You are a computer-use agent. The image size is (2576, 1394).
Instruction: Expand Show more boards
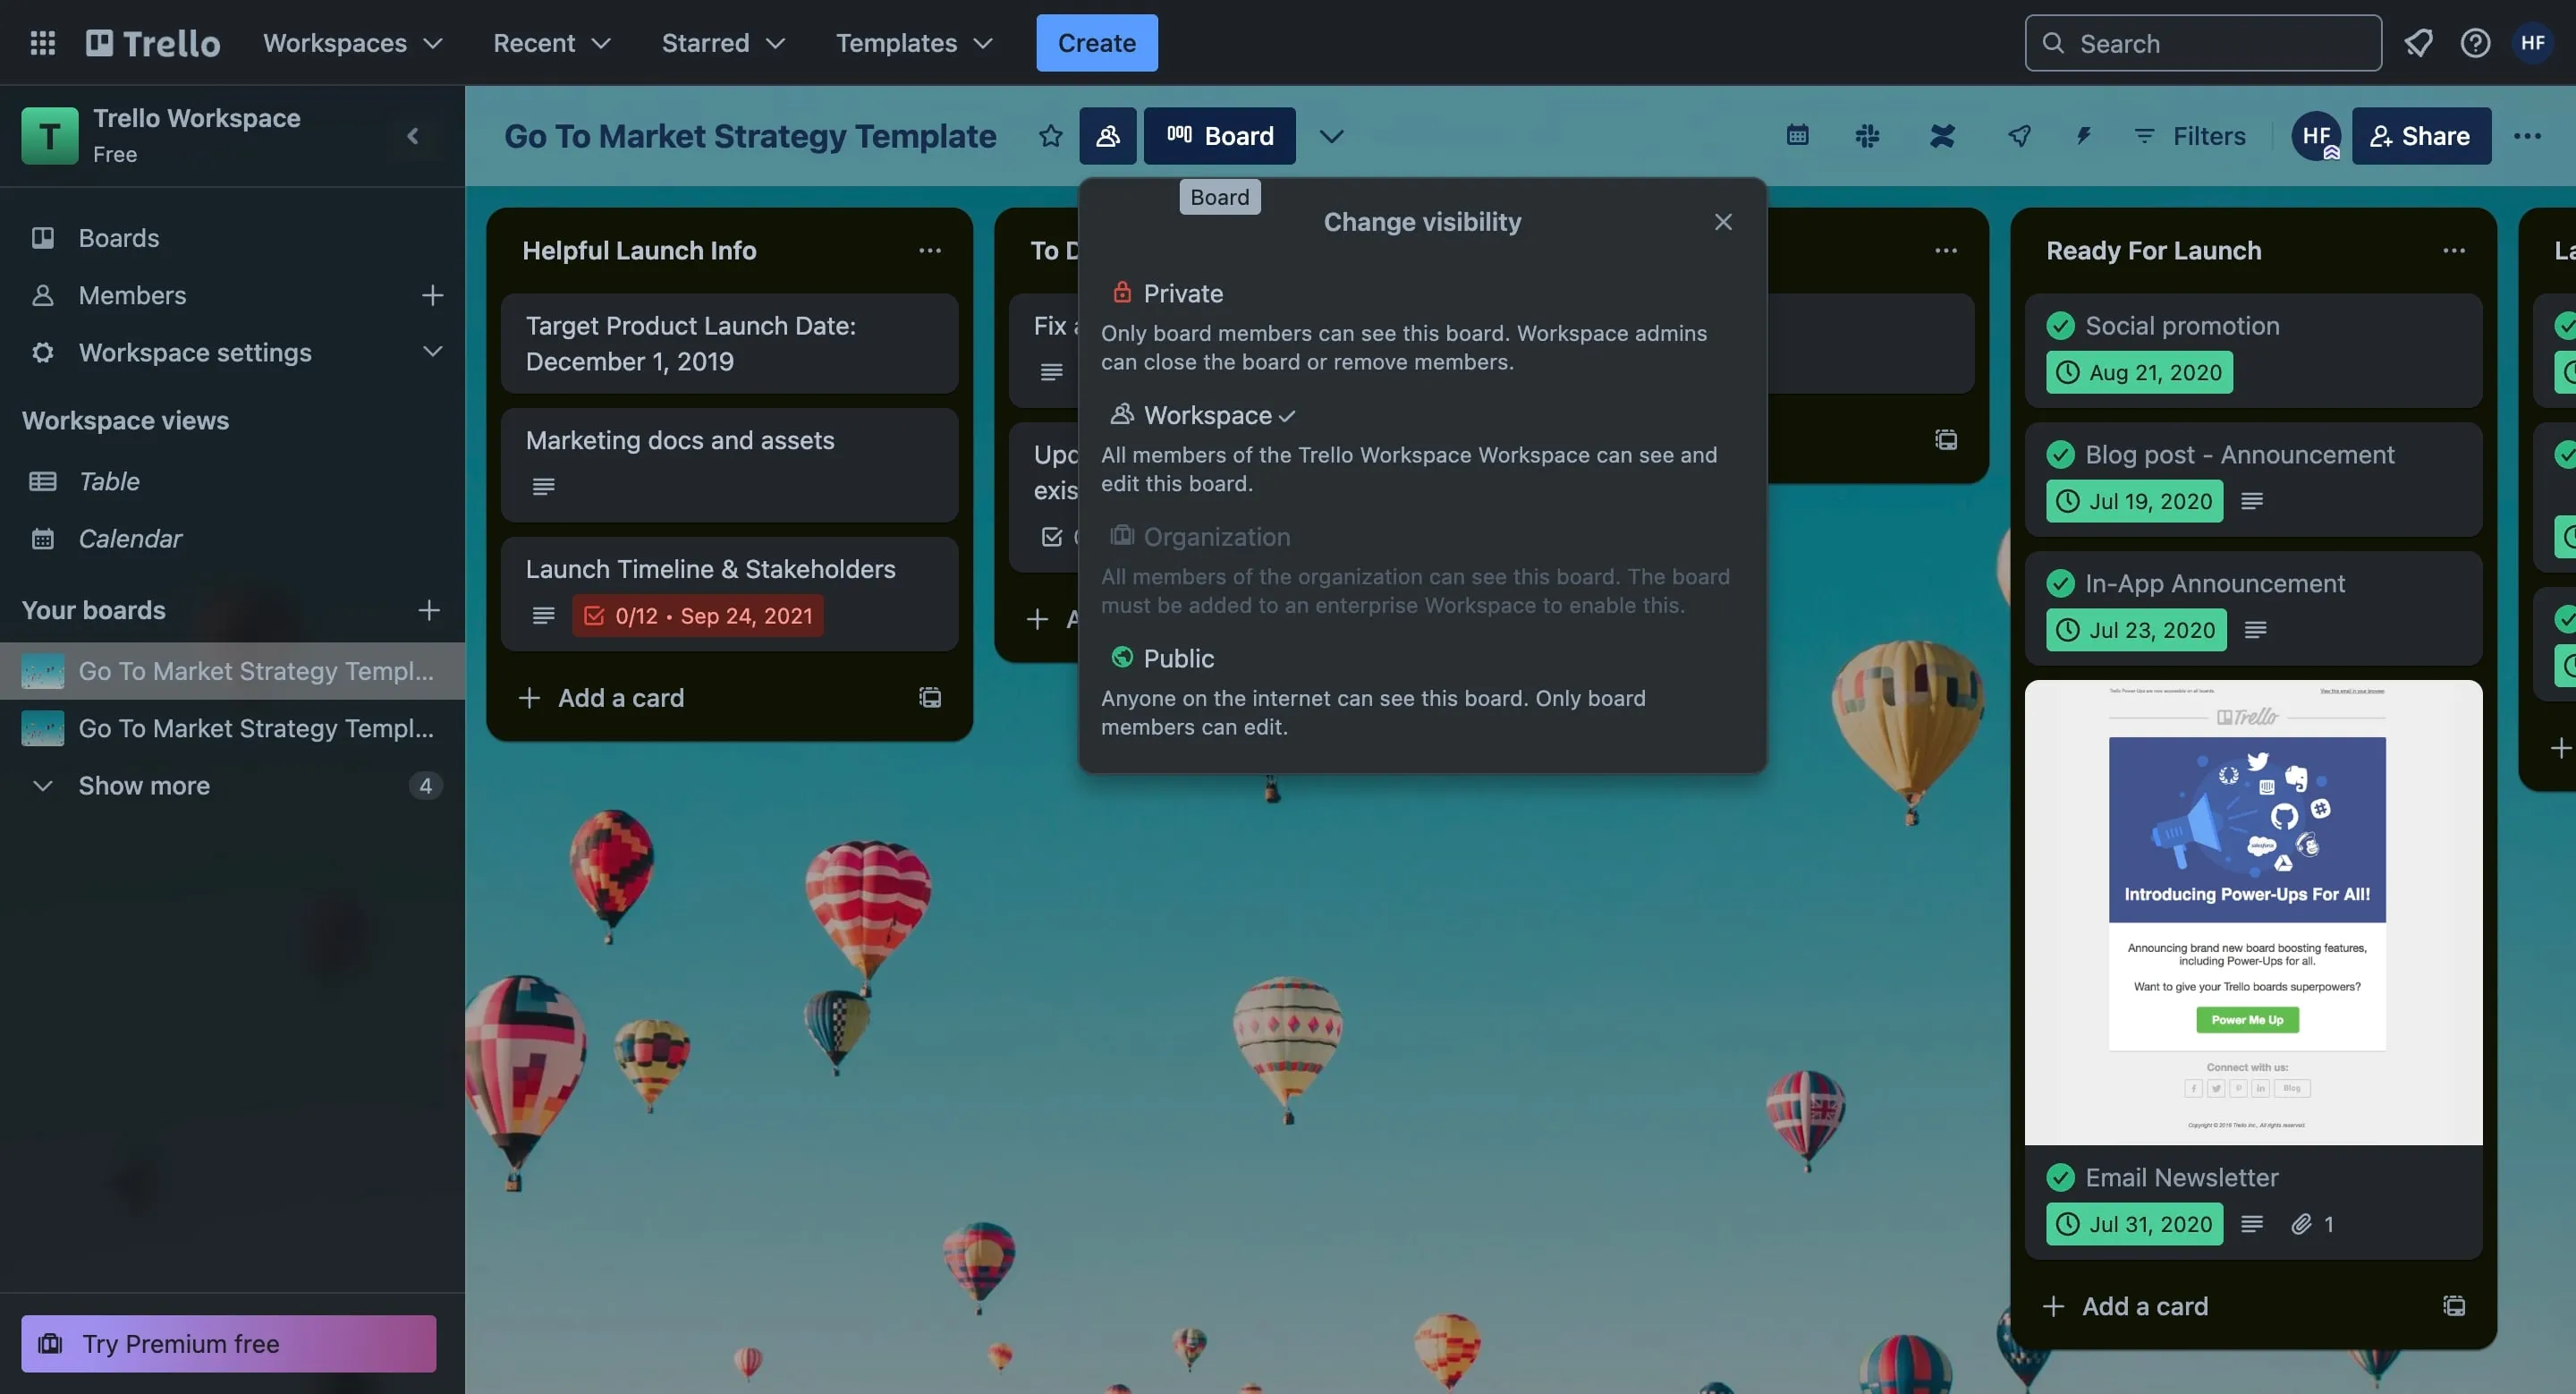click(x=232, y=786)
